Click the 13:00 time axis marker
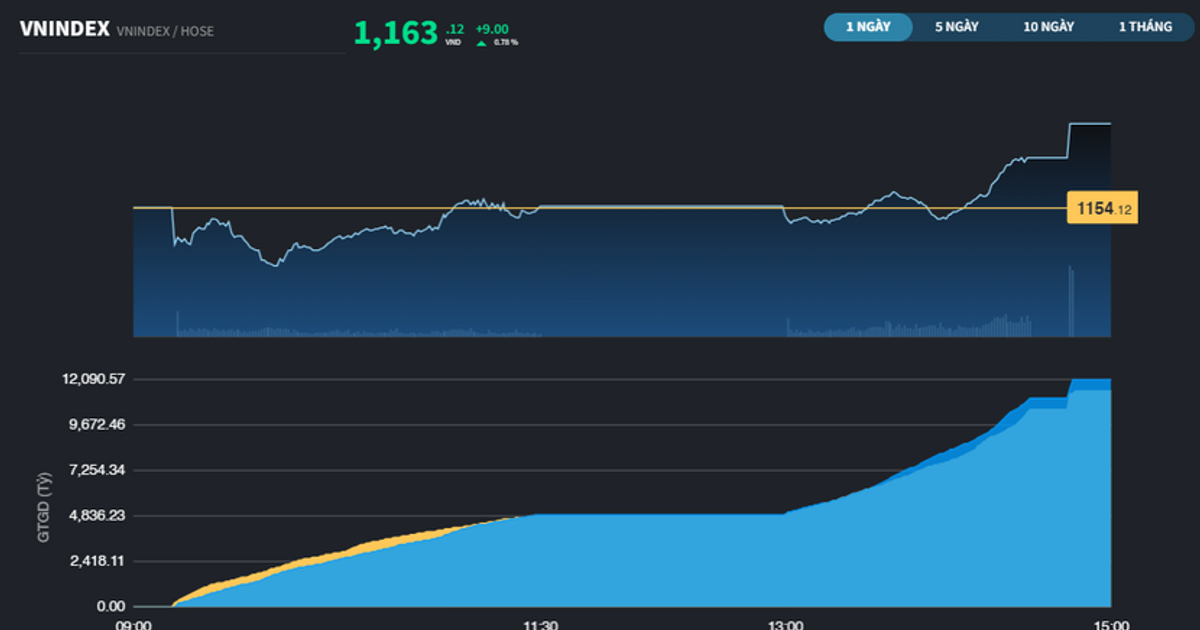 (x=785, y=624)
